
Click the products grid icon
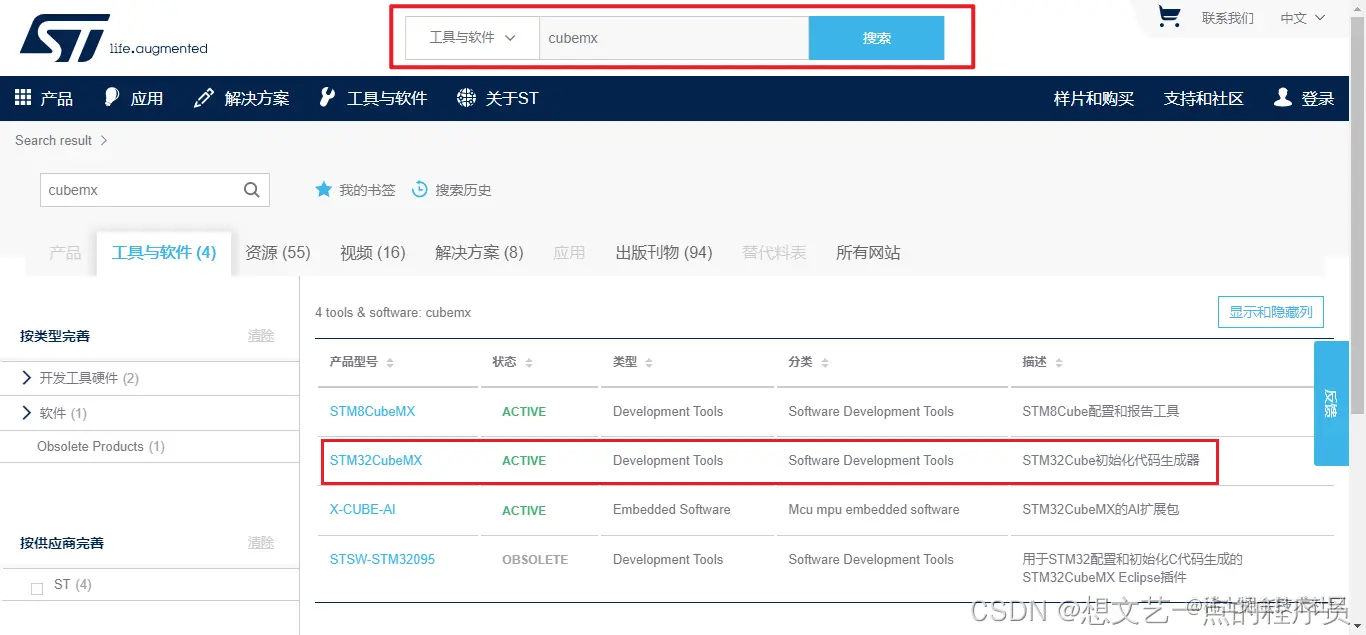[x=23, y=97]
